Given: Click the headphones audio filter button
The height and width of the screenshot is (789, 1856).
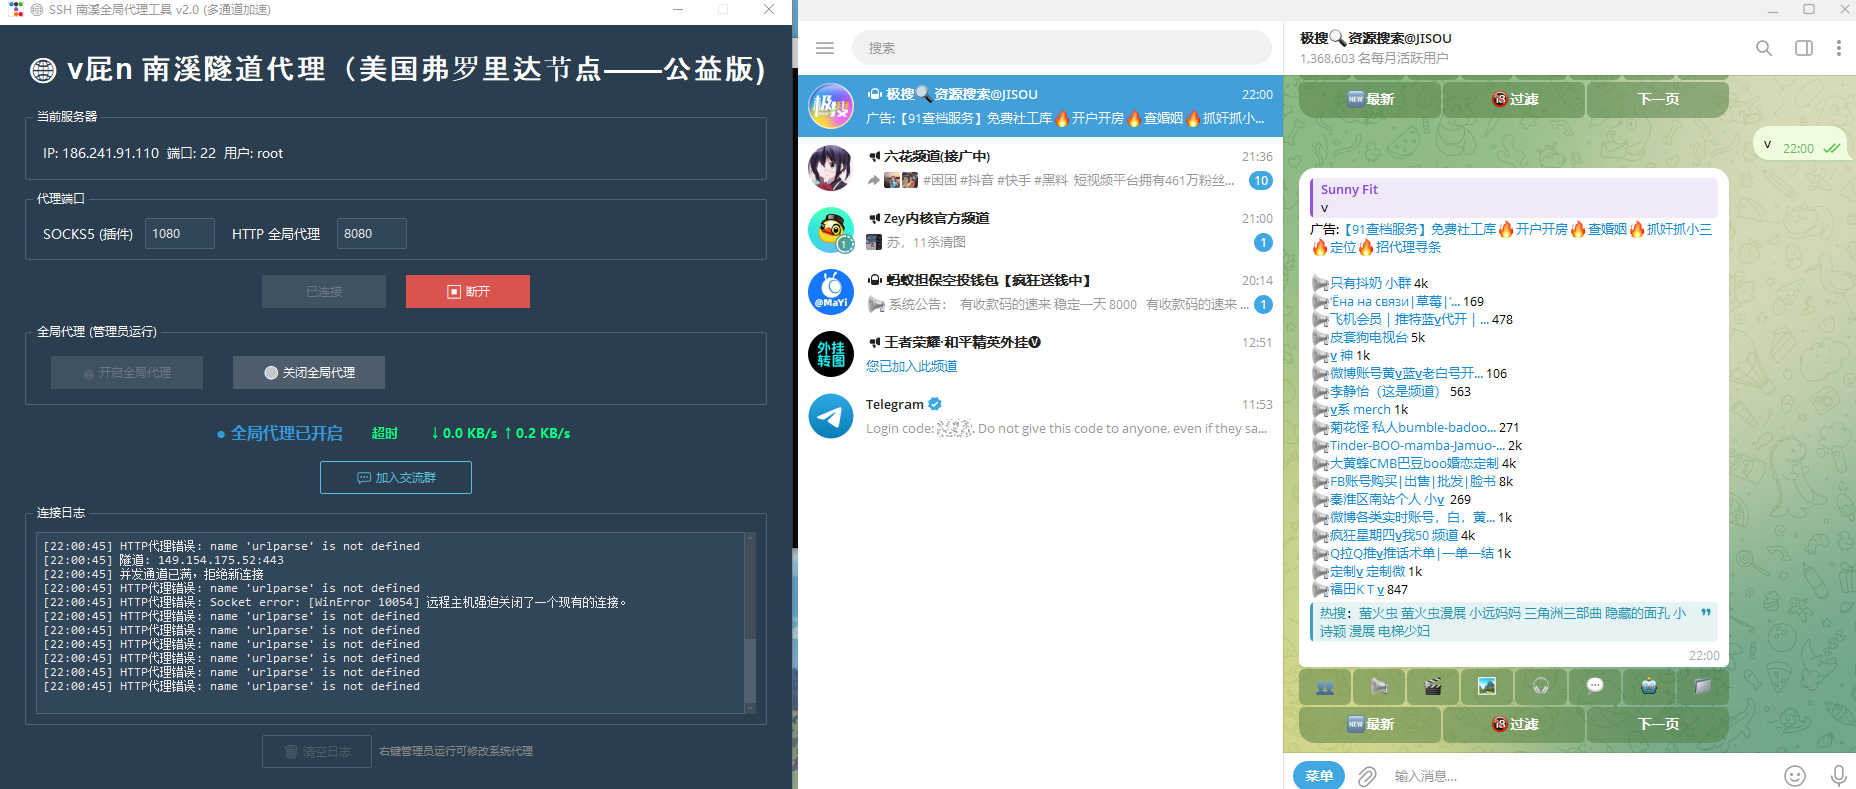Looking at the screenshot, I should pos(1541,686).
